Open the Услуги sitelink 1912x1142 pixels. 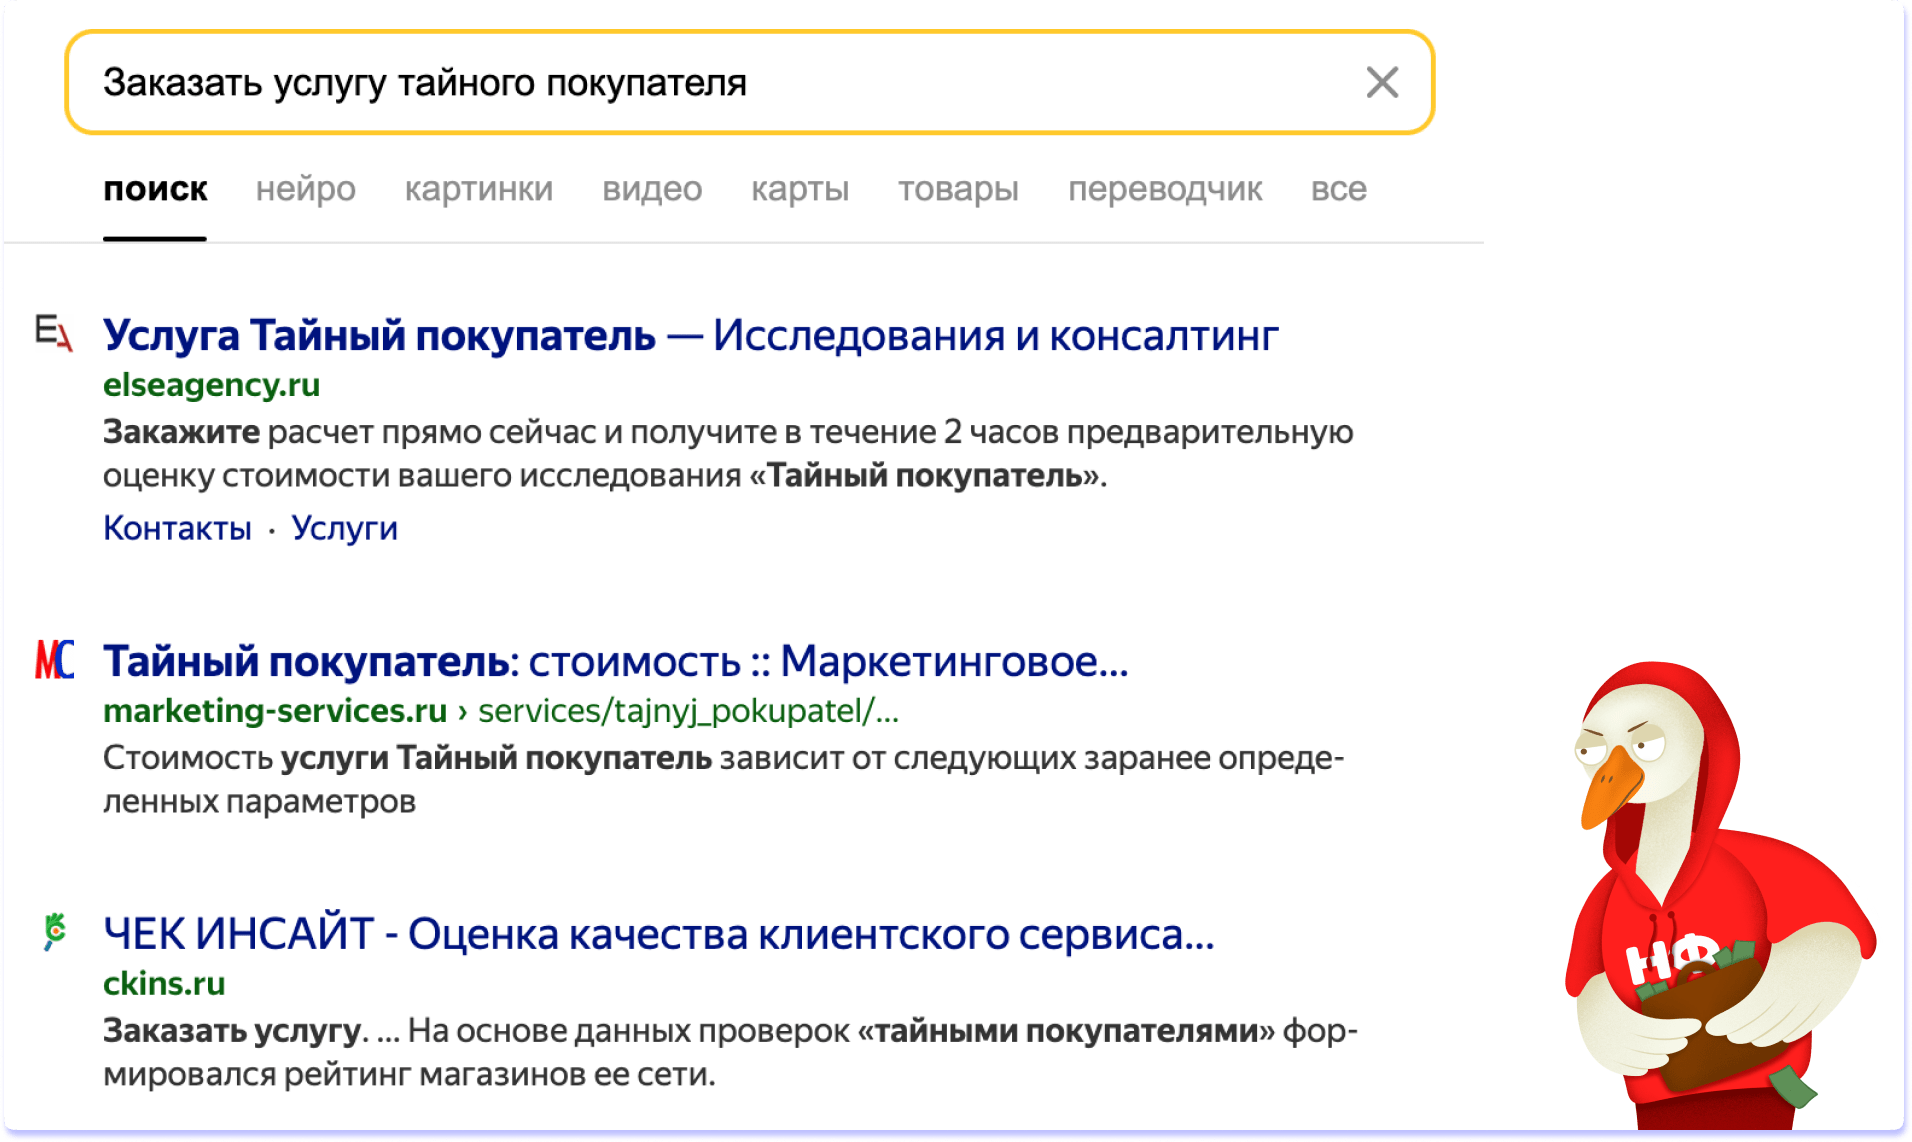(344, 528)
